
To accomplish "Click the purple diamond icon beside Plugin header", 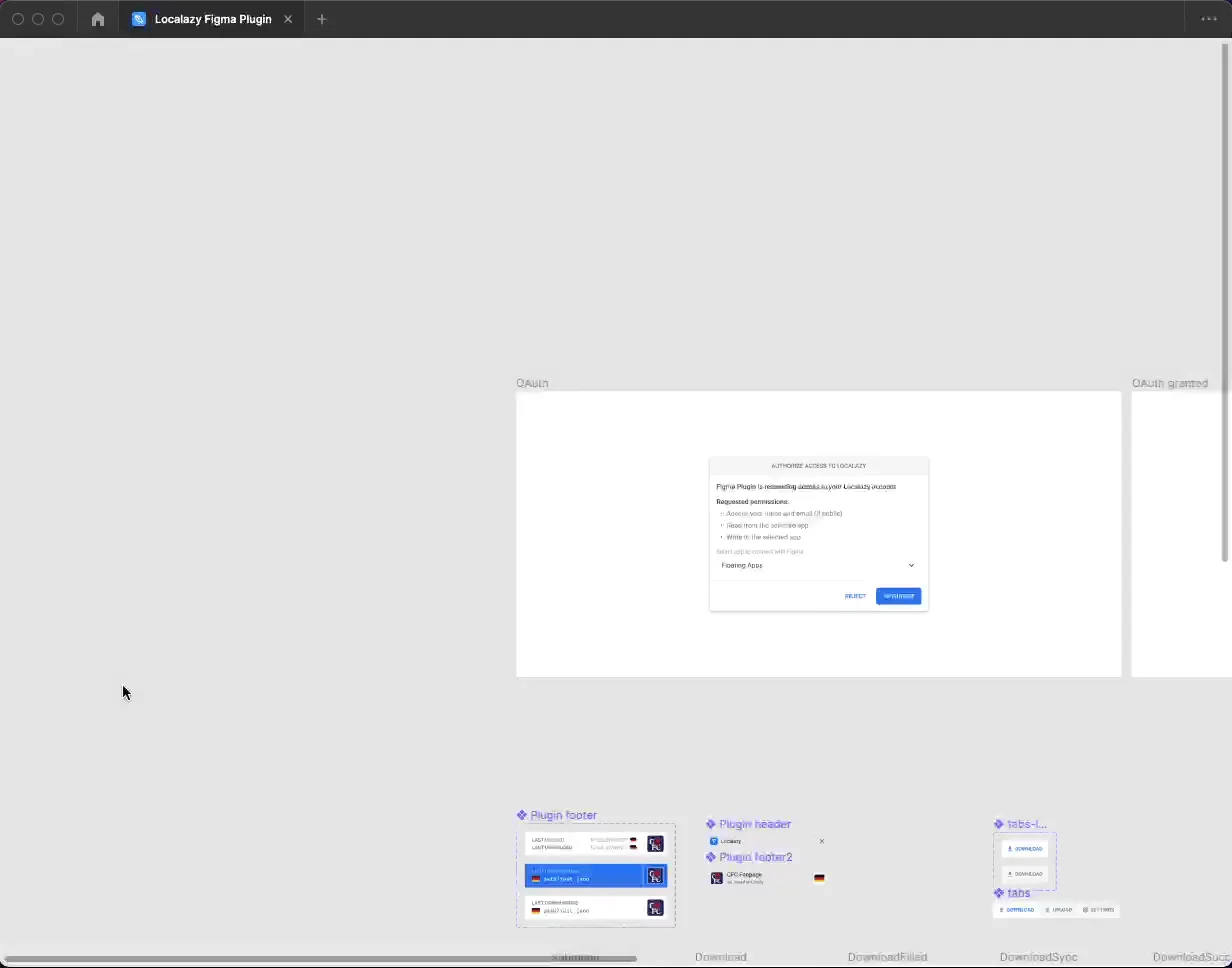I will (x=710, y=824).
